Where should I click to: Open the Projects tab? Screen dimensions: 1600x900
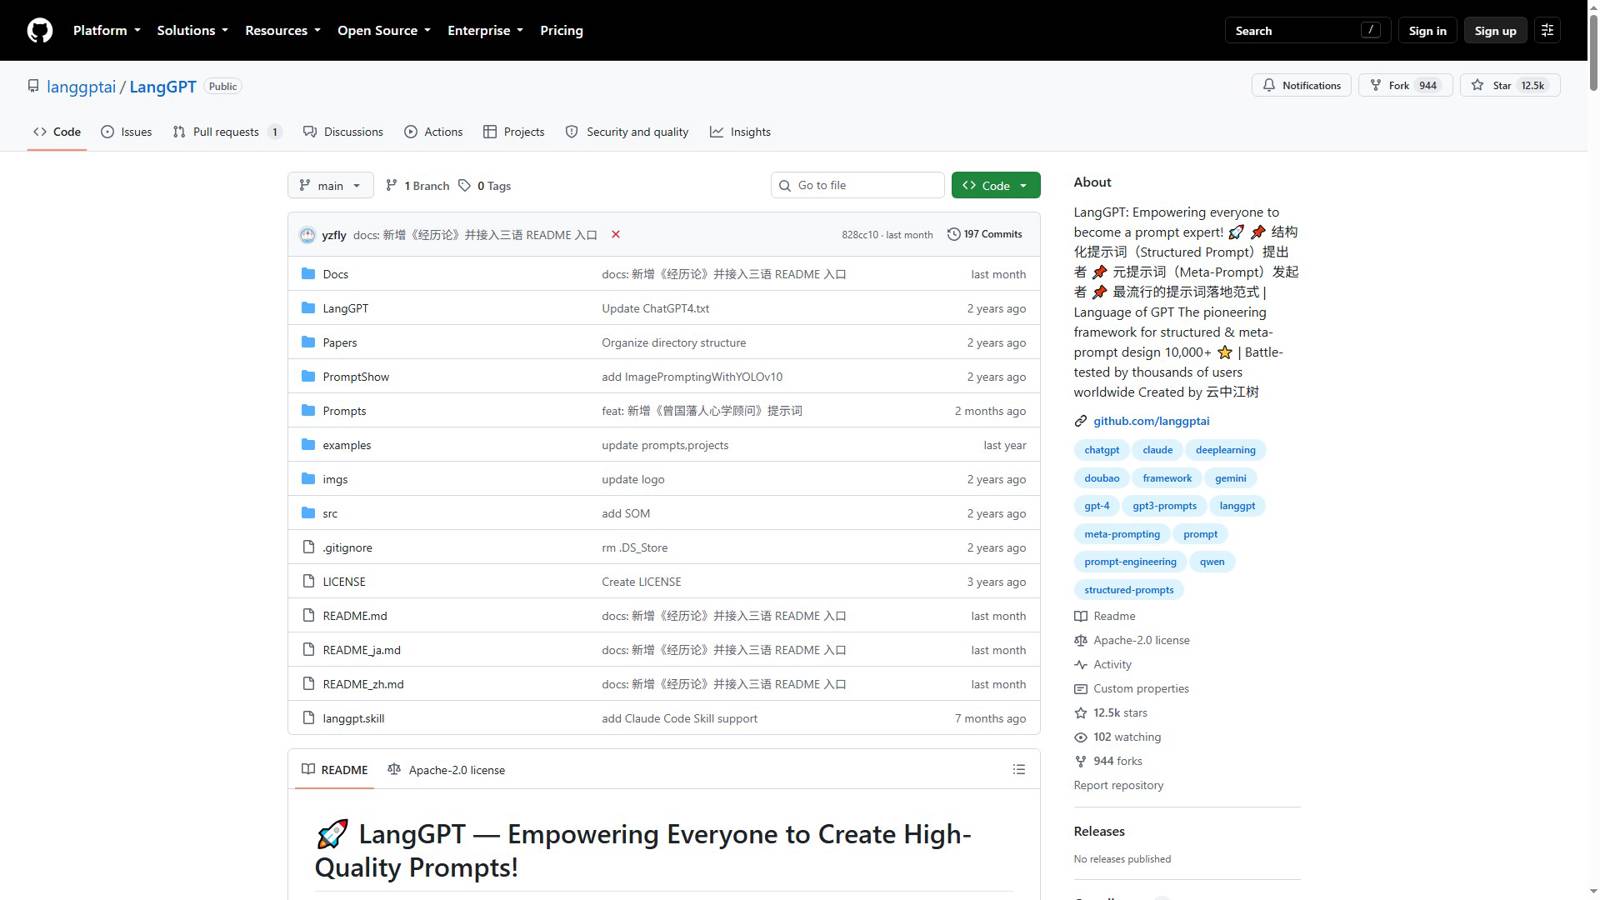(514, 131)
